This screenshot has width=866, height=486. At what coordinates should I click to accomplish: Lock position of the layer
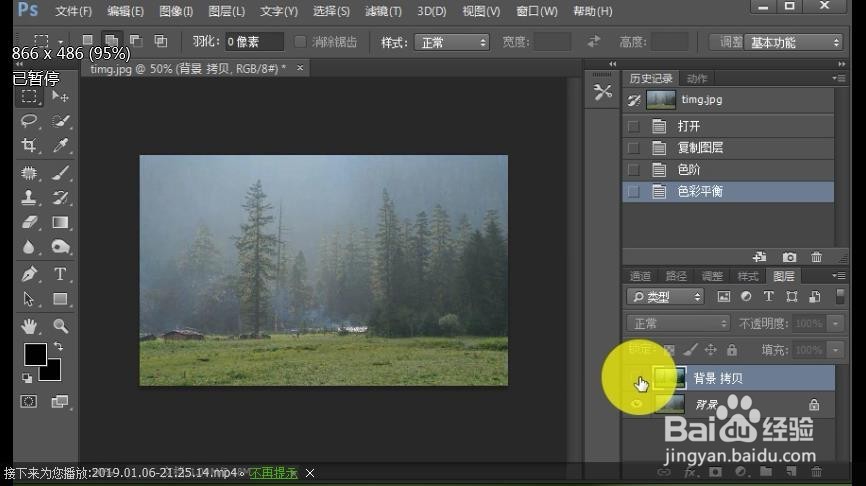click(x=711, y=350)
